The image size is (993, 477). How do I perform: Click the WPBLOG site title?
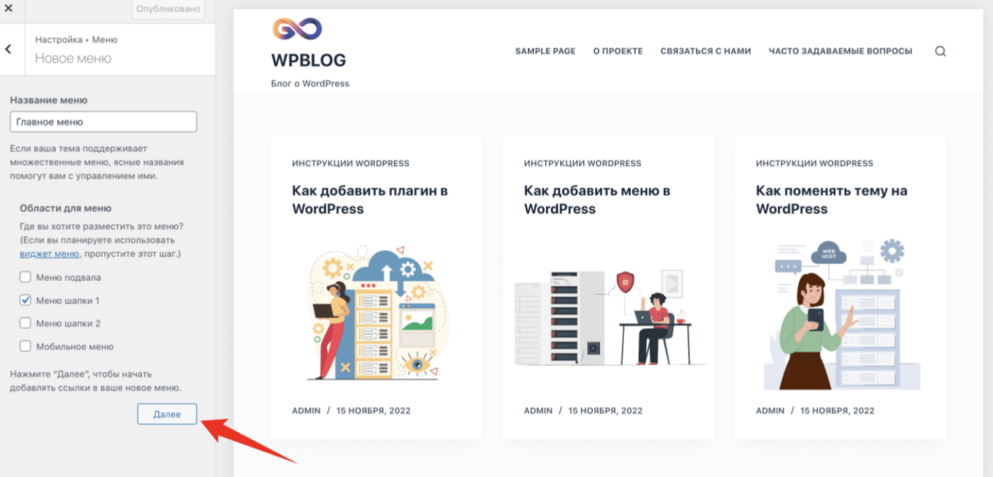pos(308,60)
